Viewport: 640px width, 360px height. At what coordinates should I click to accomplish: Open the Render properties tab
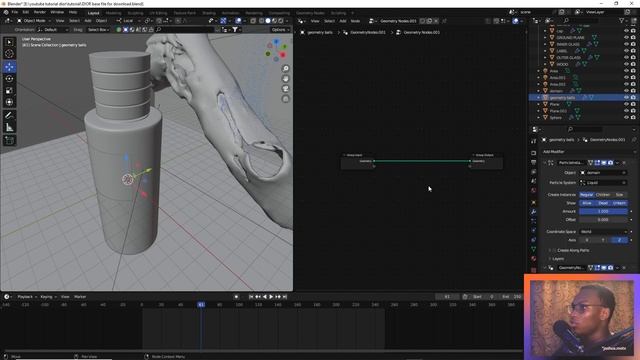pyautogui.click(x=533, y=153)
